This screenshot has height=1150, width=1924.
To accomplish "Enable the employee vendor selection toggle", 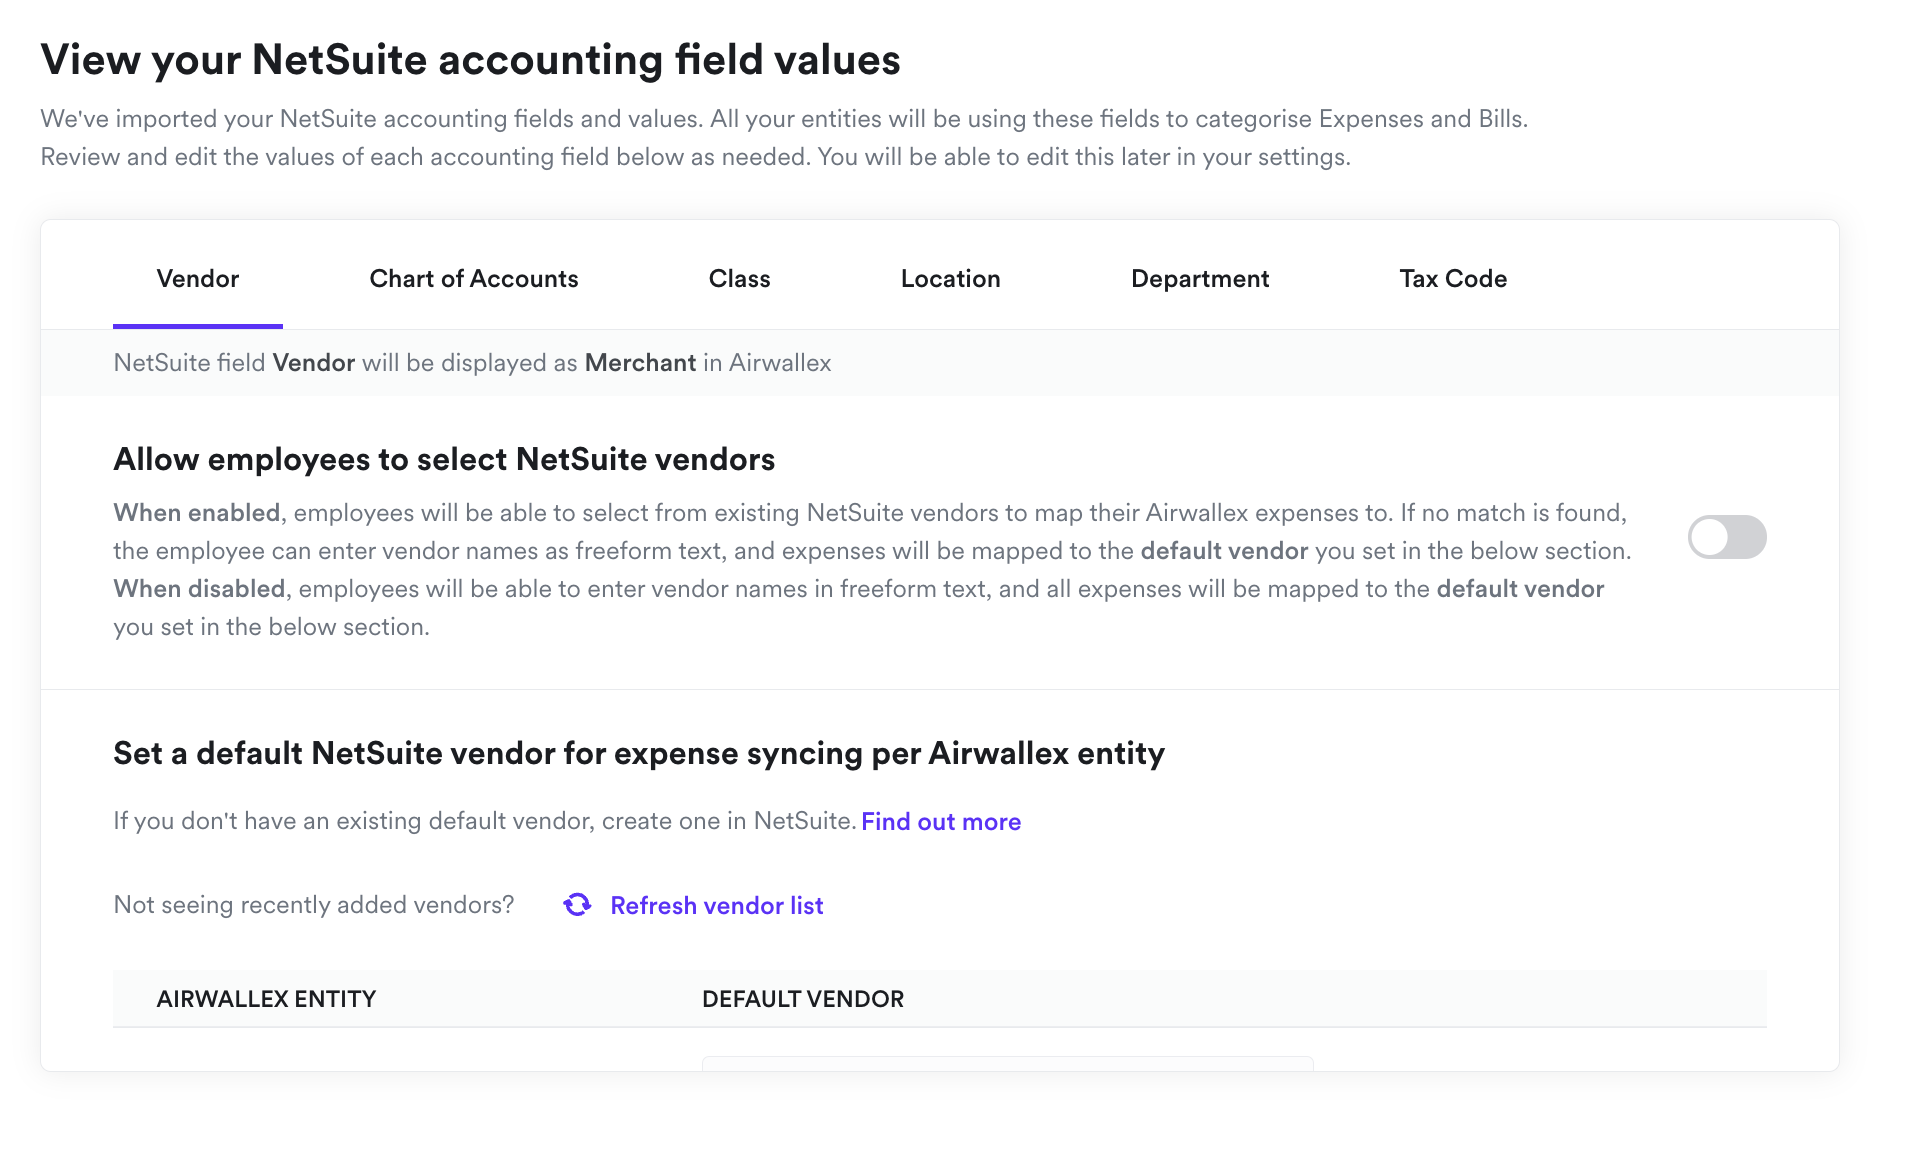I will [x=1727, y=537].
